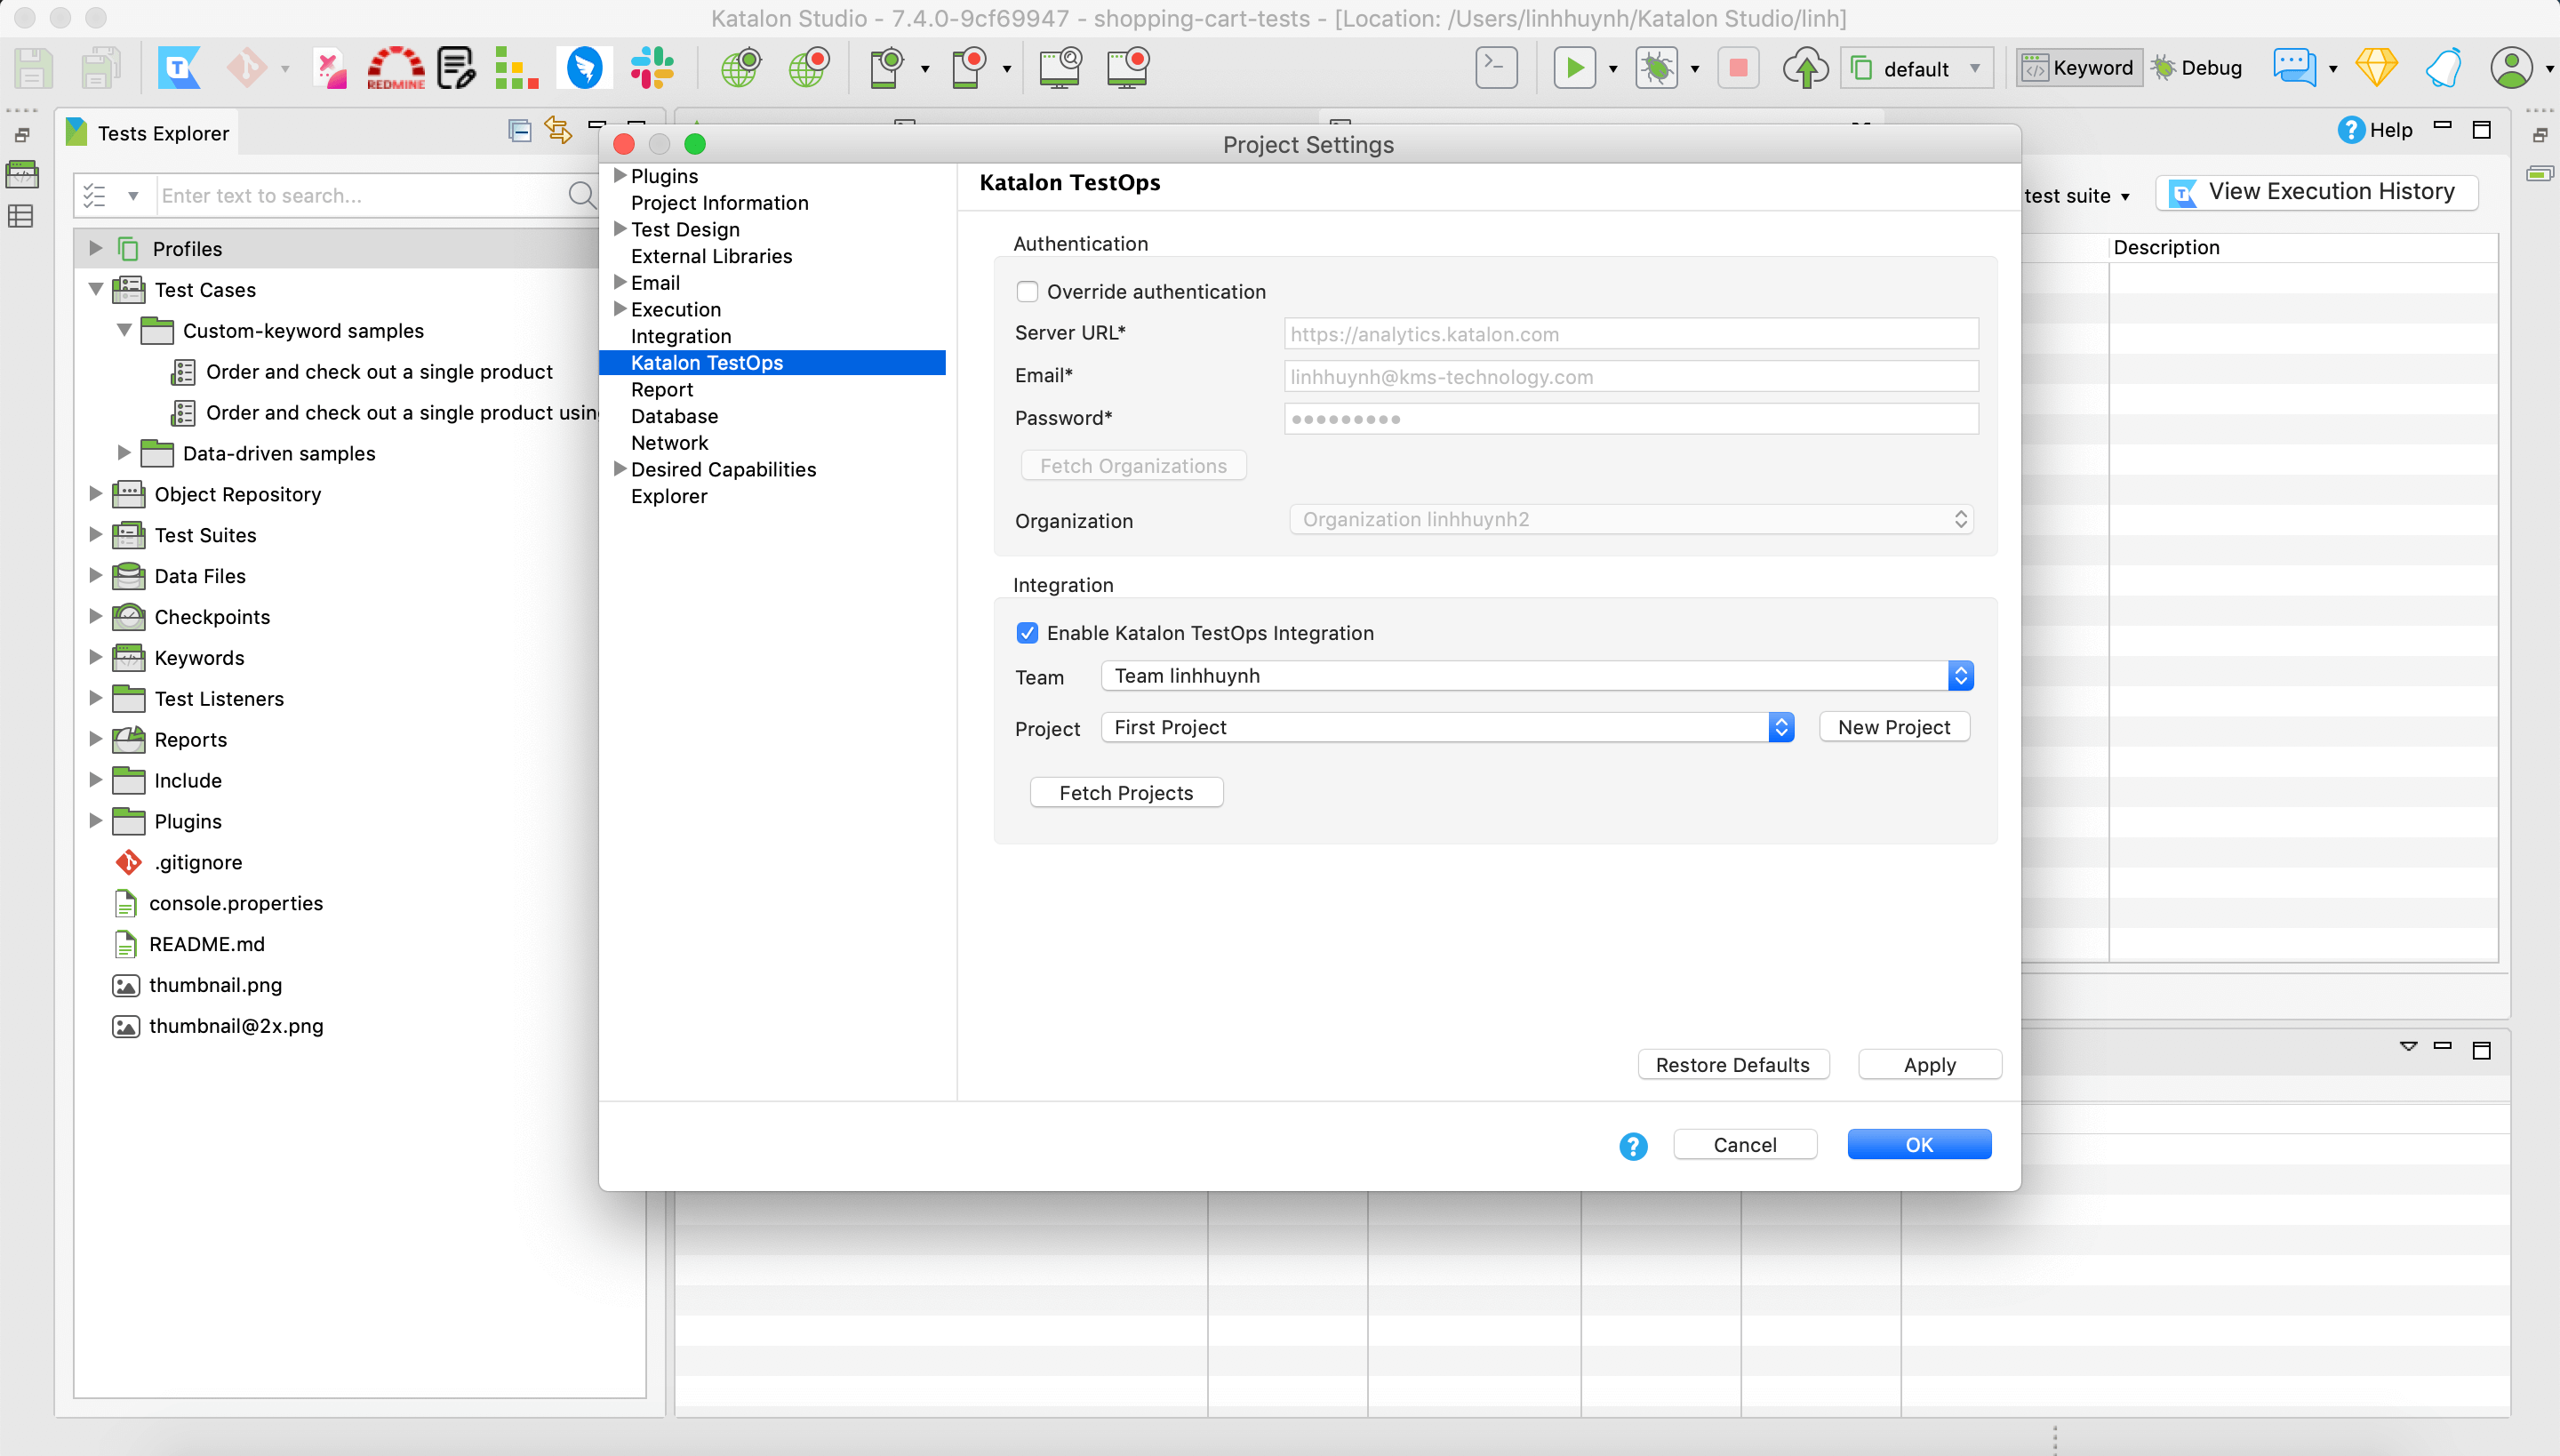
Task: Select the Explorer settings page
Action: pyautogui.click(x=669, y=496)
